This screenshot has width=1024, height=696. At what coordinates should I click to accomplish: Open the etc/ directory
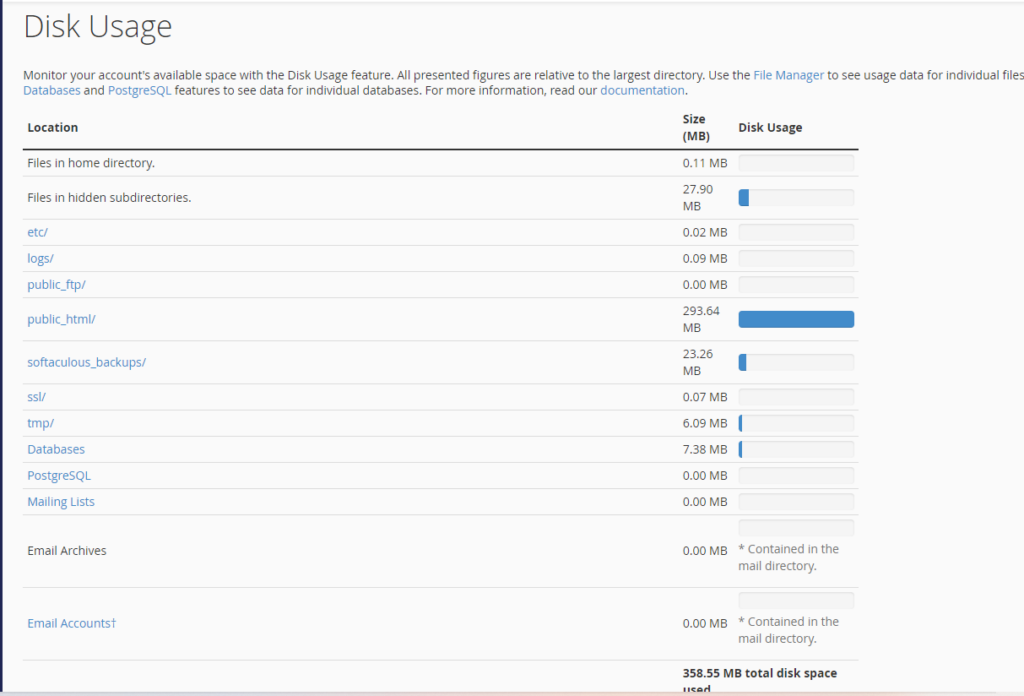pos(36,232)
